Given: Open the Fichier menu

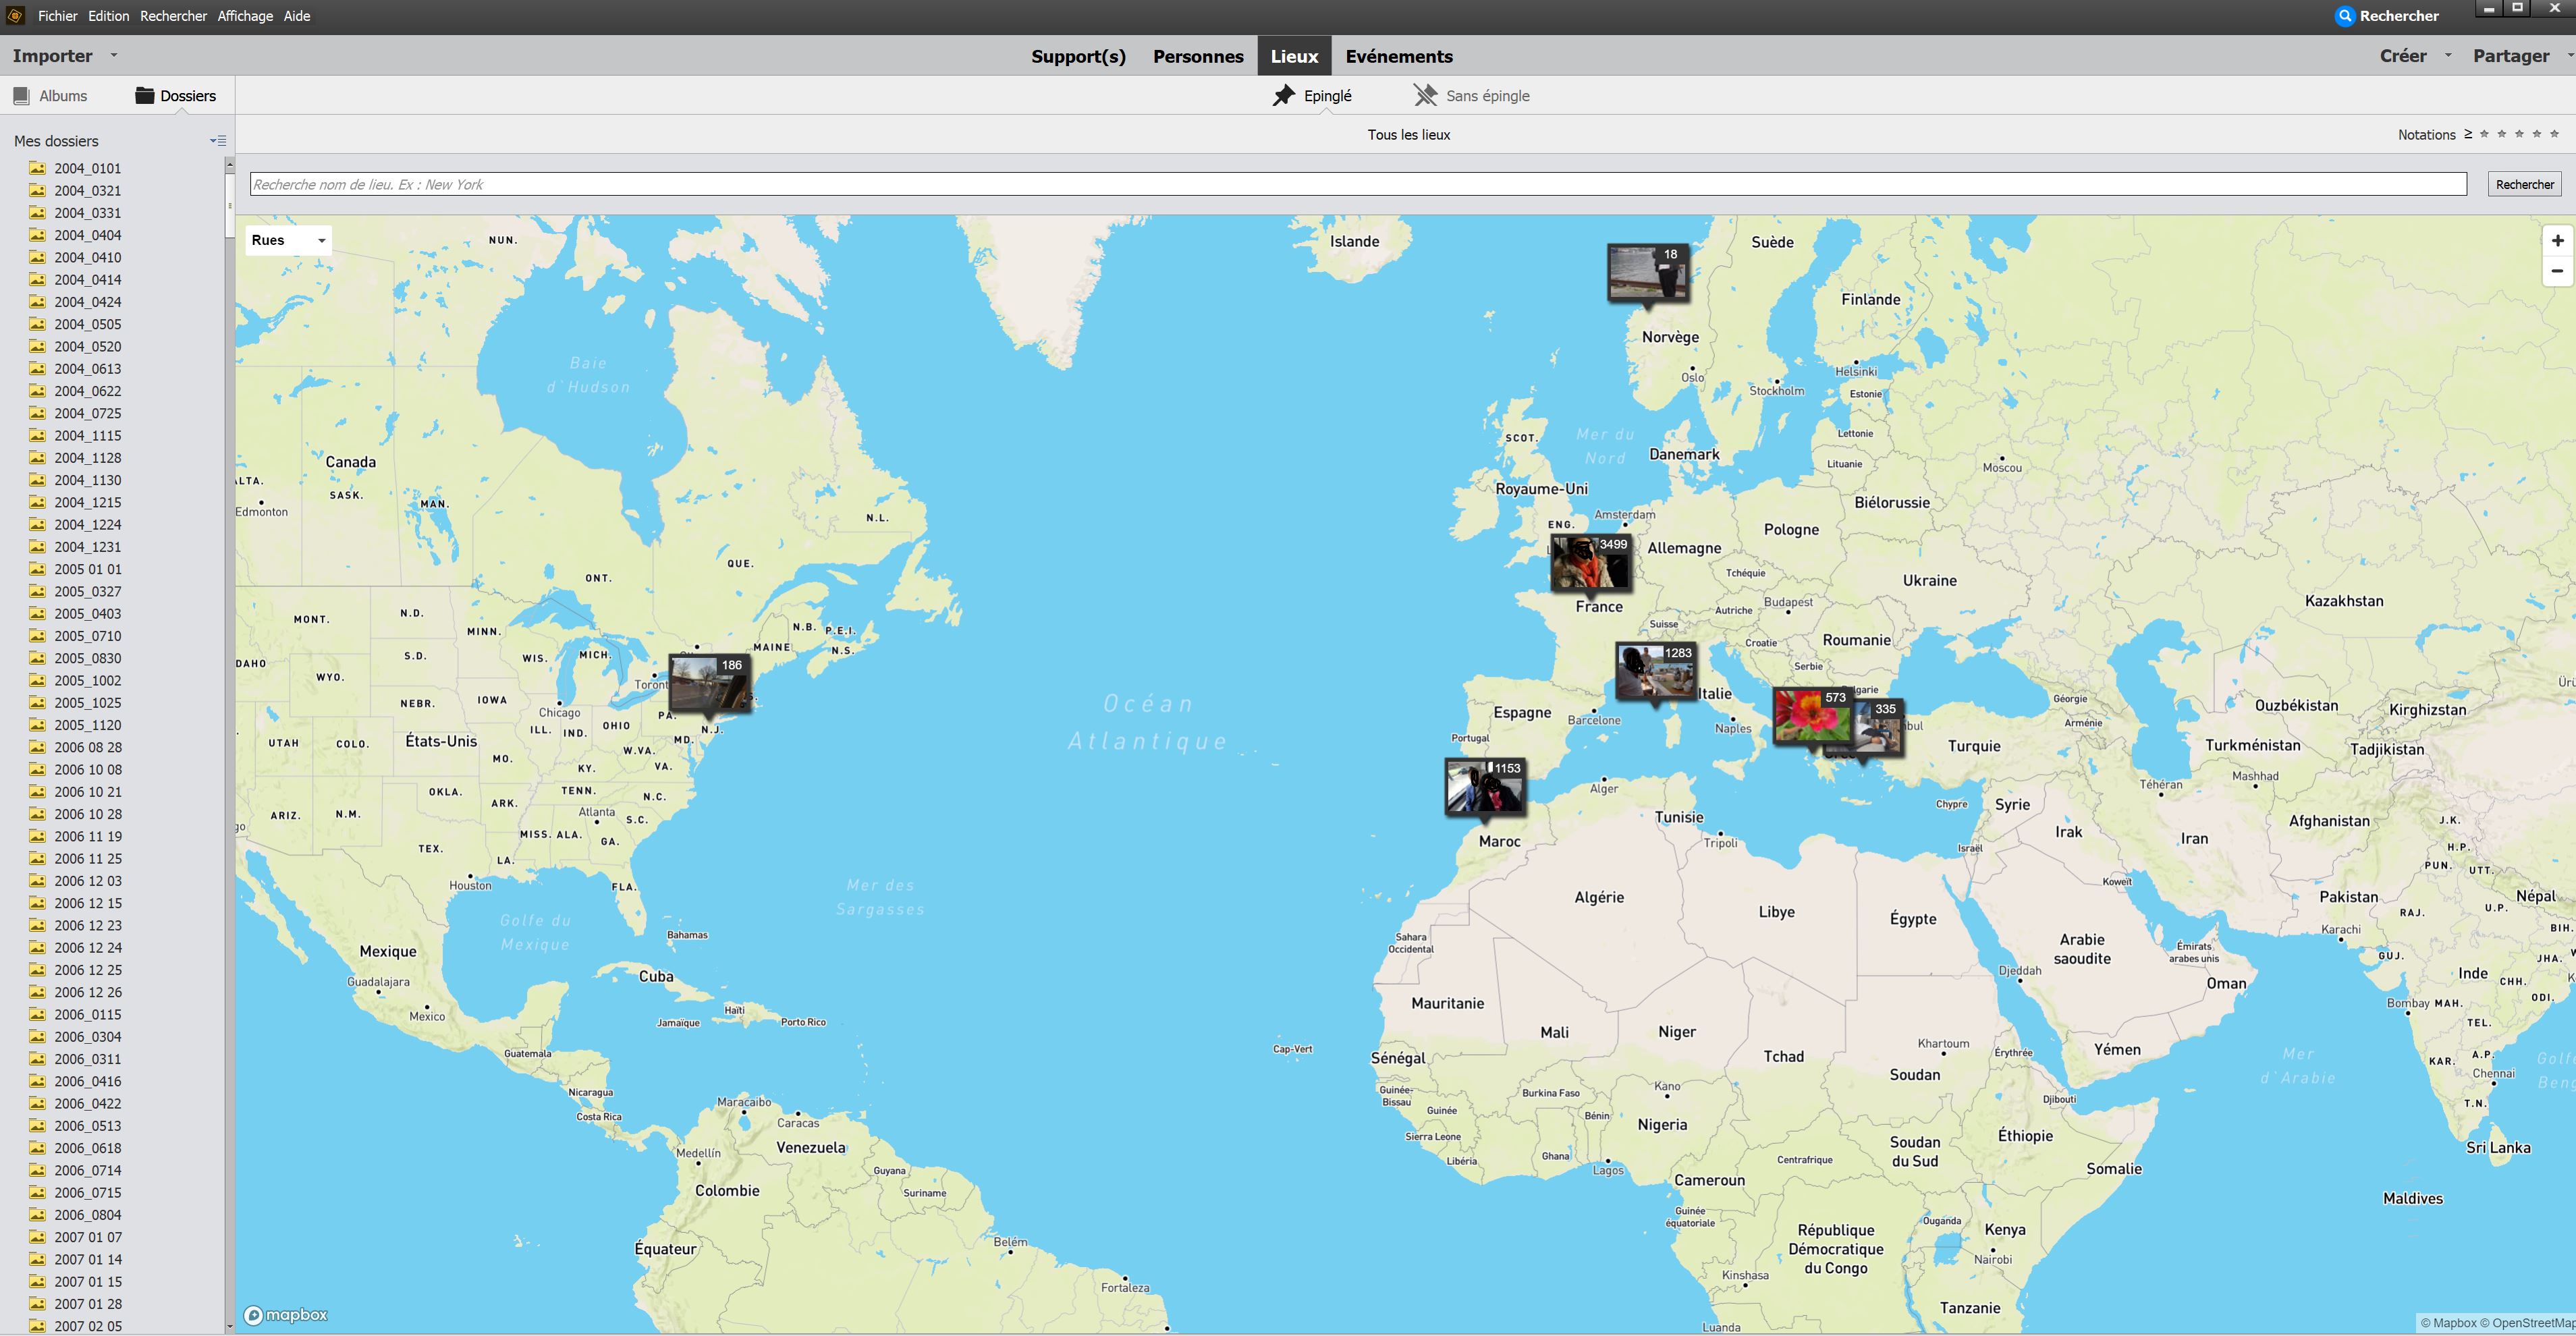Looking at the screenshot, I should (x=57, y=16).
